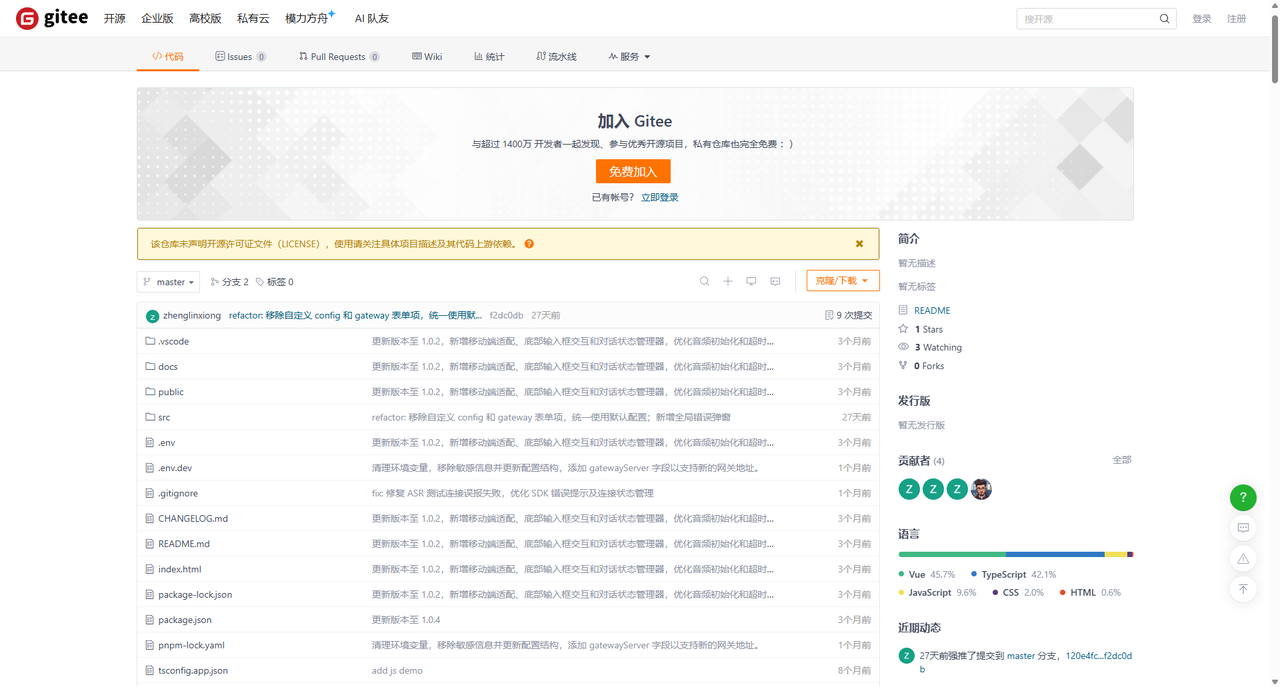Open the 克隆/下载 dropdown
This screenshot has height=687, width=1280.
[843, 281]
